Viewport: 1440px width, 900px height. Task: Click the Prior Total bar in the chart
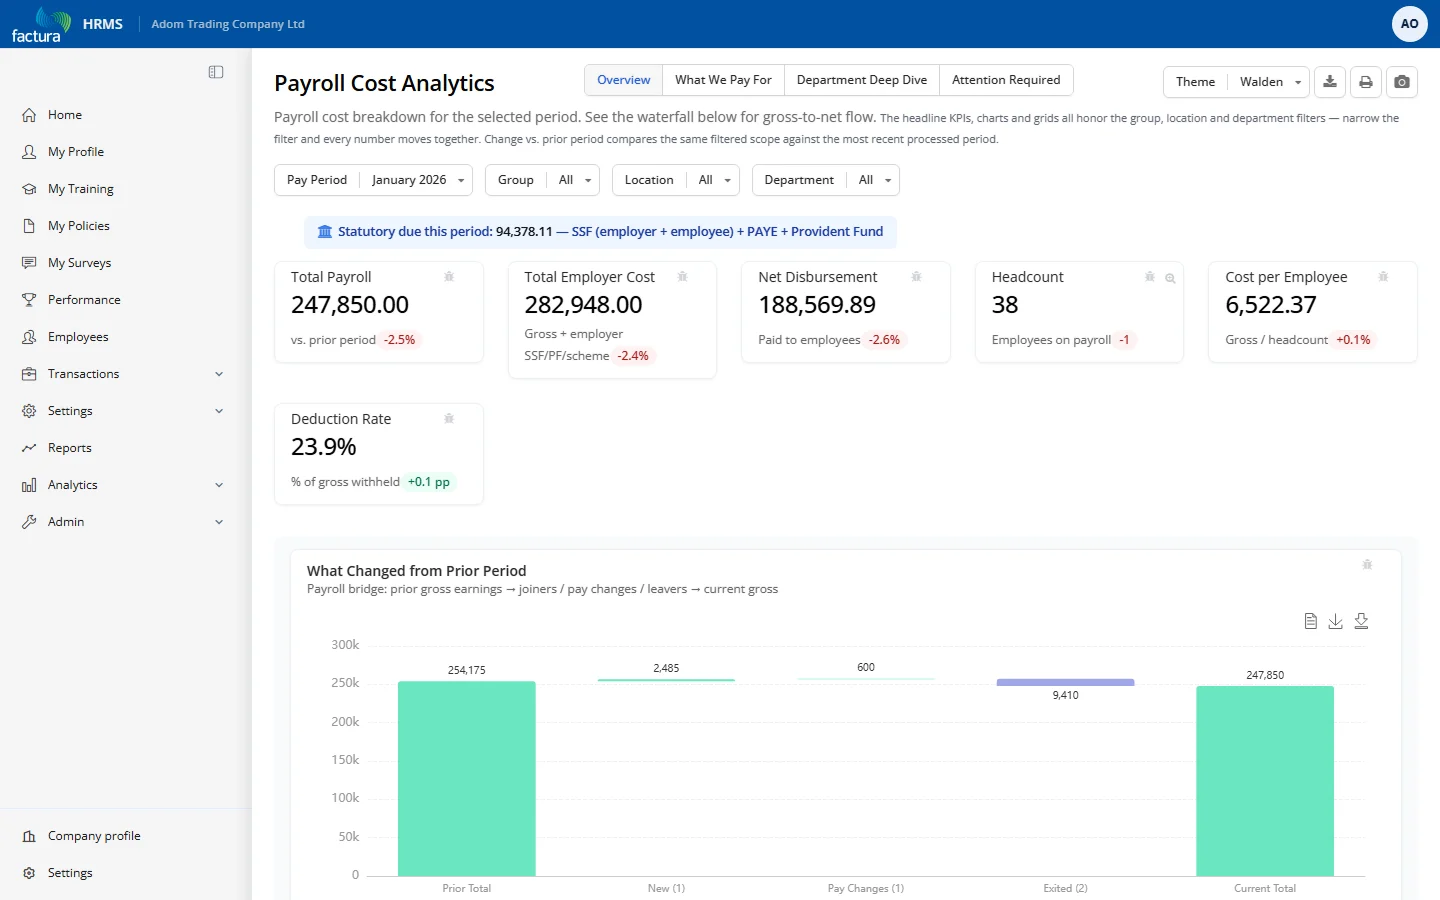[467, 779]
